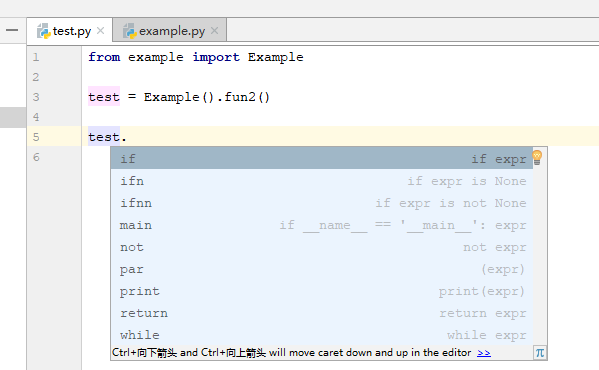The image size is (599, 370).
Task: Select the 'ifnn' completion item
Action: pos(322,203)
